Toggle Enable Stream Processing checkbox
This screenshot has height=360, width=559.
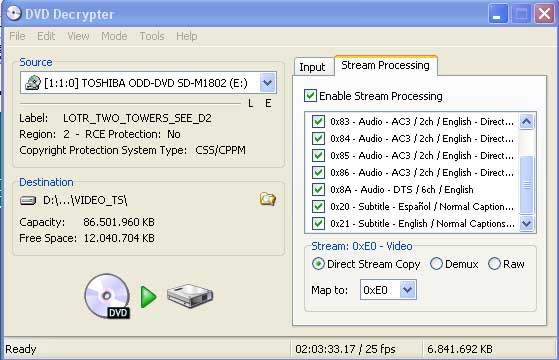point(310,96)
